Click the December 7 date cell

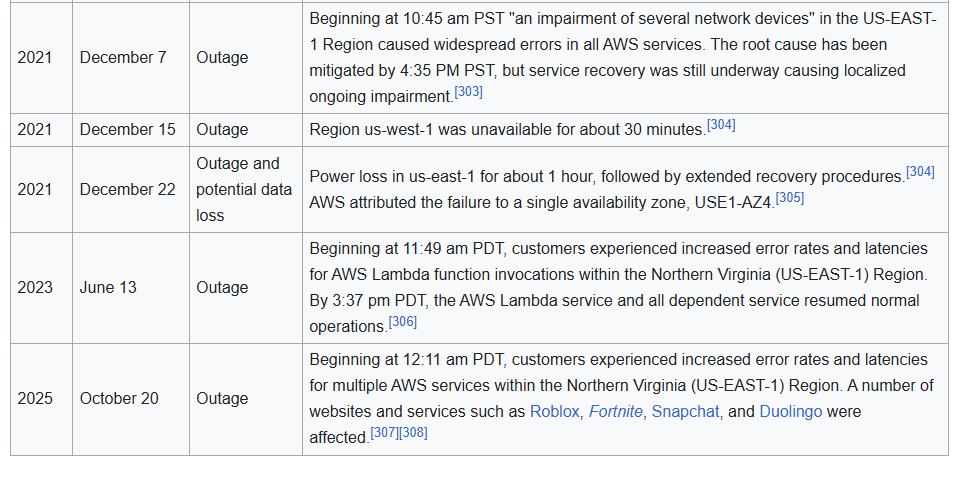click(x=123, y=57)
